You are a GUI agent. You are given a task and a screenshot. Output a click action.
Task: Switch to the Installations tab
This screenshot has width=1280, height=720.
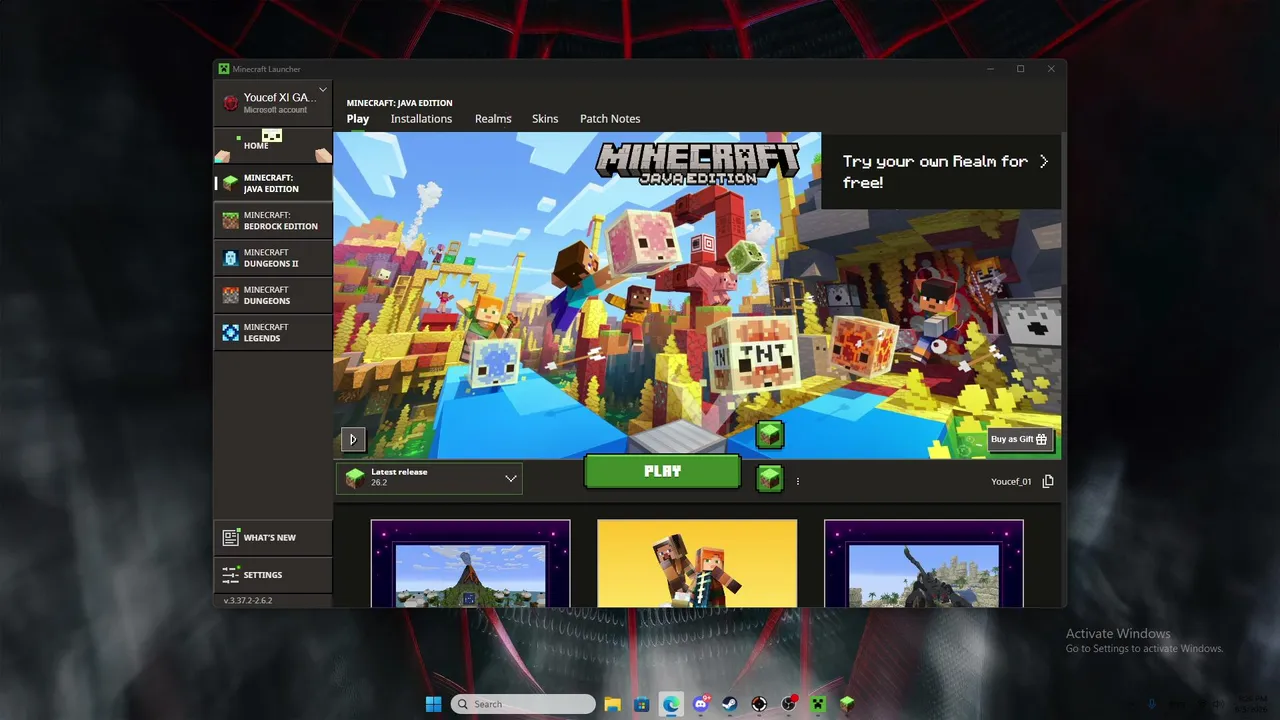[x=421, y=119]
